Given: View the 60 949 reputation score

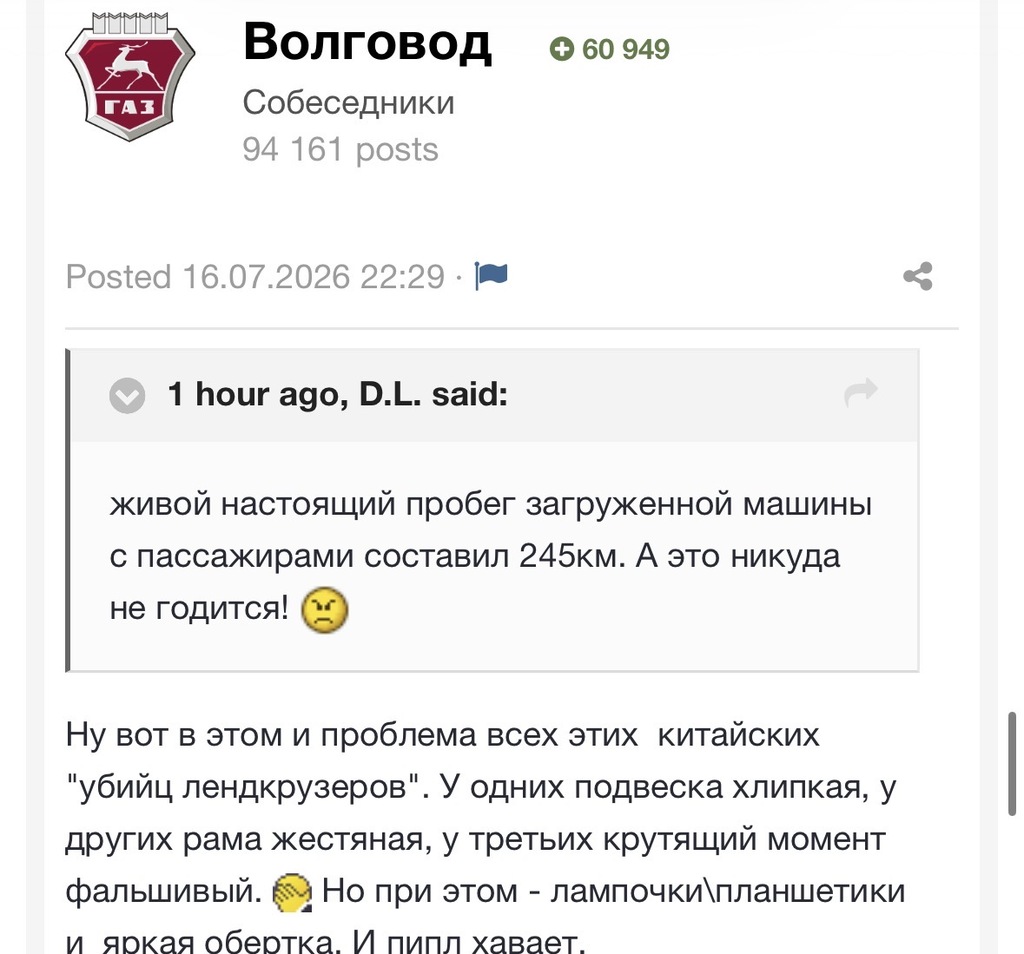Looking at the screenshot, I should click(625, 50).
